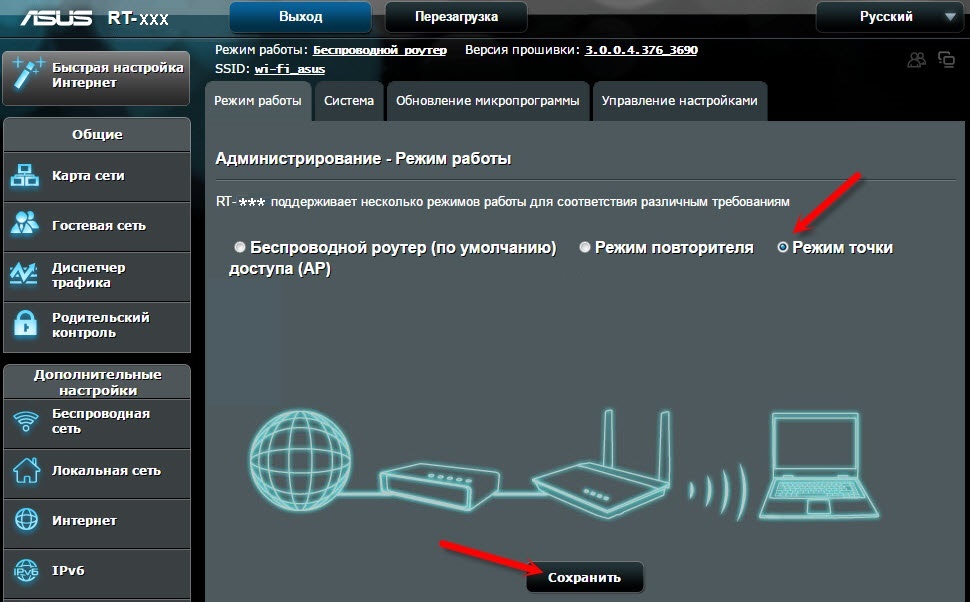Screen dimensions: 970x602
Task: Switch to the Режим работы tab
Action: point(258,101)
